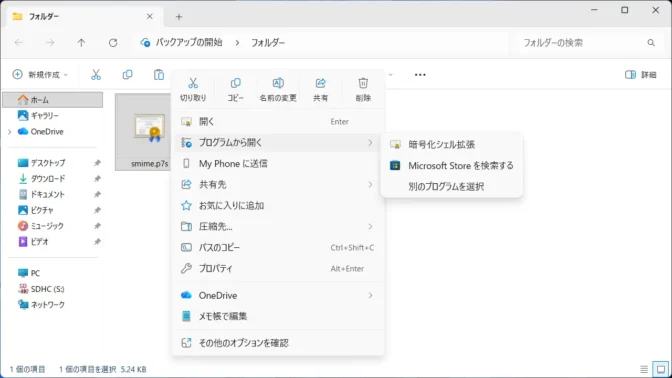Click the 1 個の項目 status text
This screenshot has width=672, height=378.
[27, 369]
